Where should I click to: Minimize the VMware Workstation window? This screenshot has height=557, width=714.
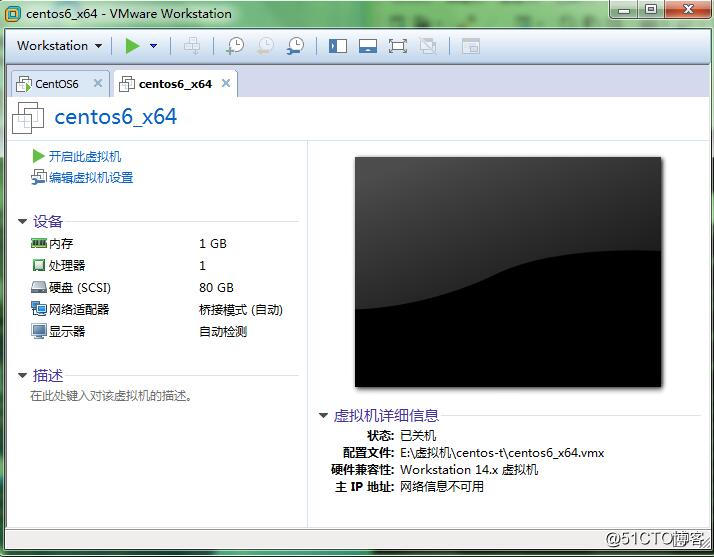(x=623, y=10)
